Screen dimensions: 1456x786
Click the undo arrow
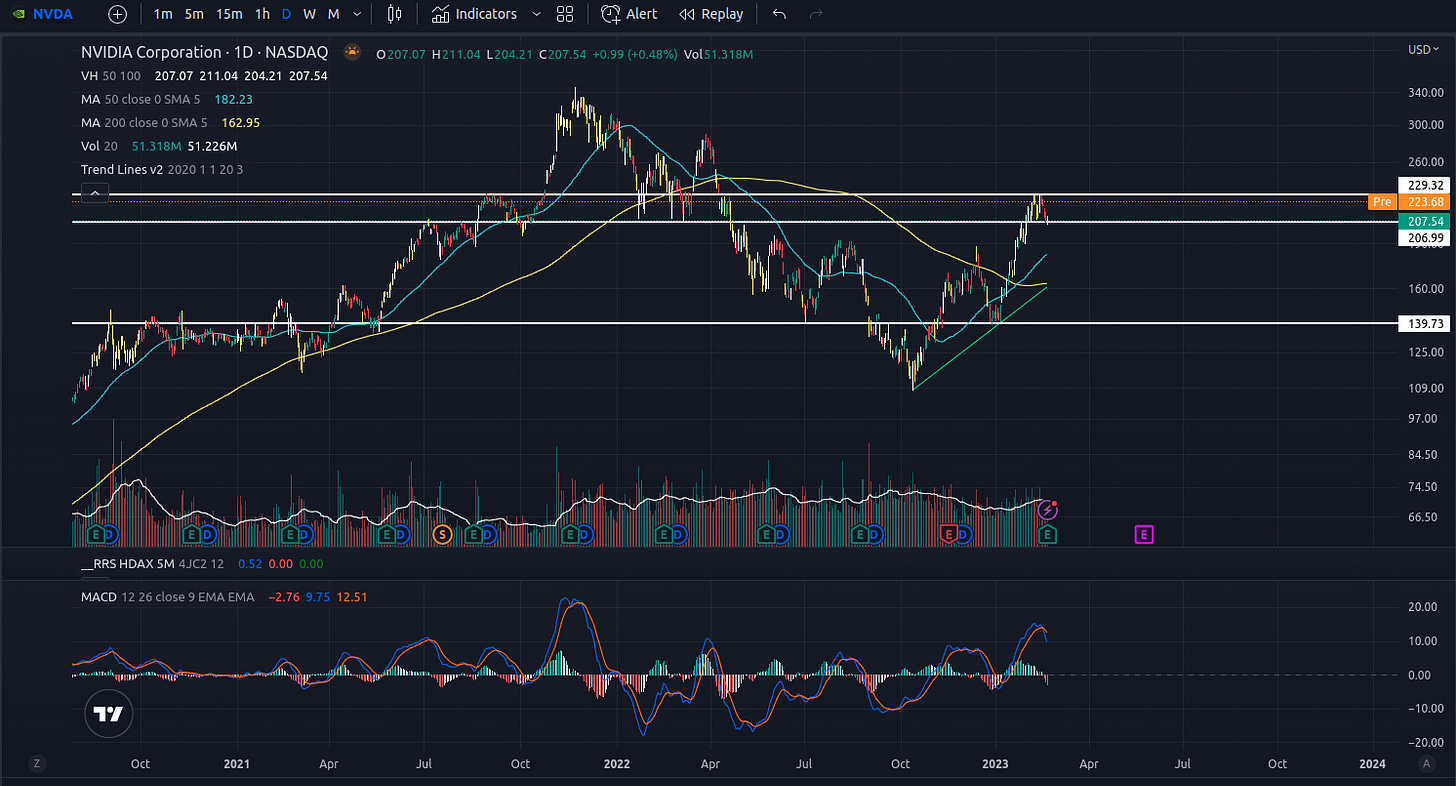pos(779,14)
